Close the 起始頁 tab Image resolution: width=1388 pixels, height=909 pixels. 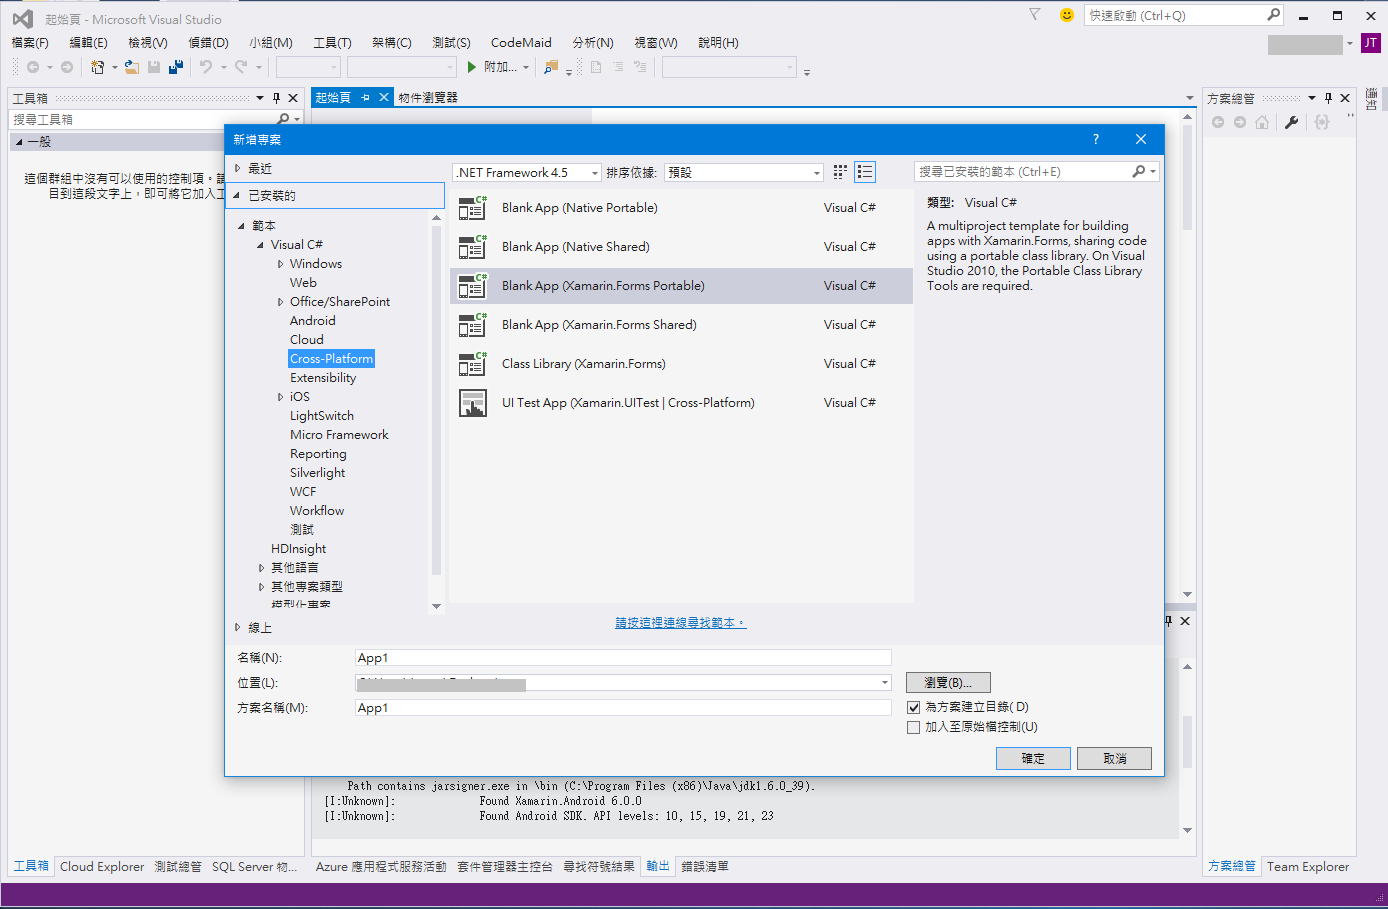pyautogui.click(x=383, y=97)
